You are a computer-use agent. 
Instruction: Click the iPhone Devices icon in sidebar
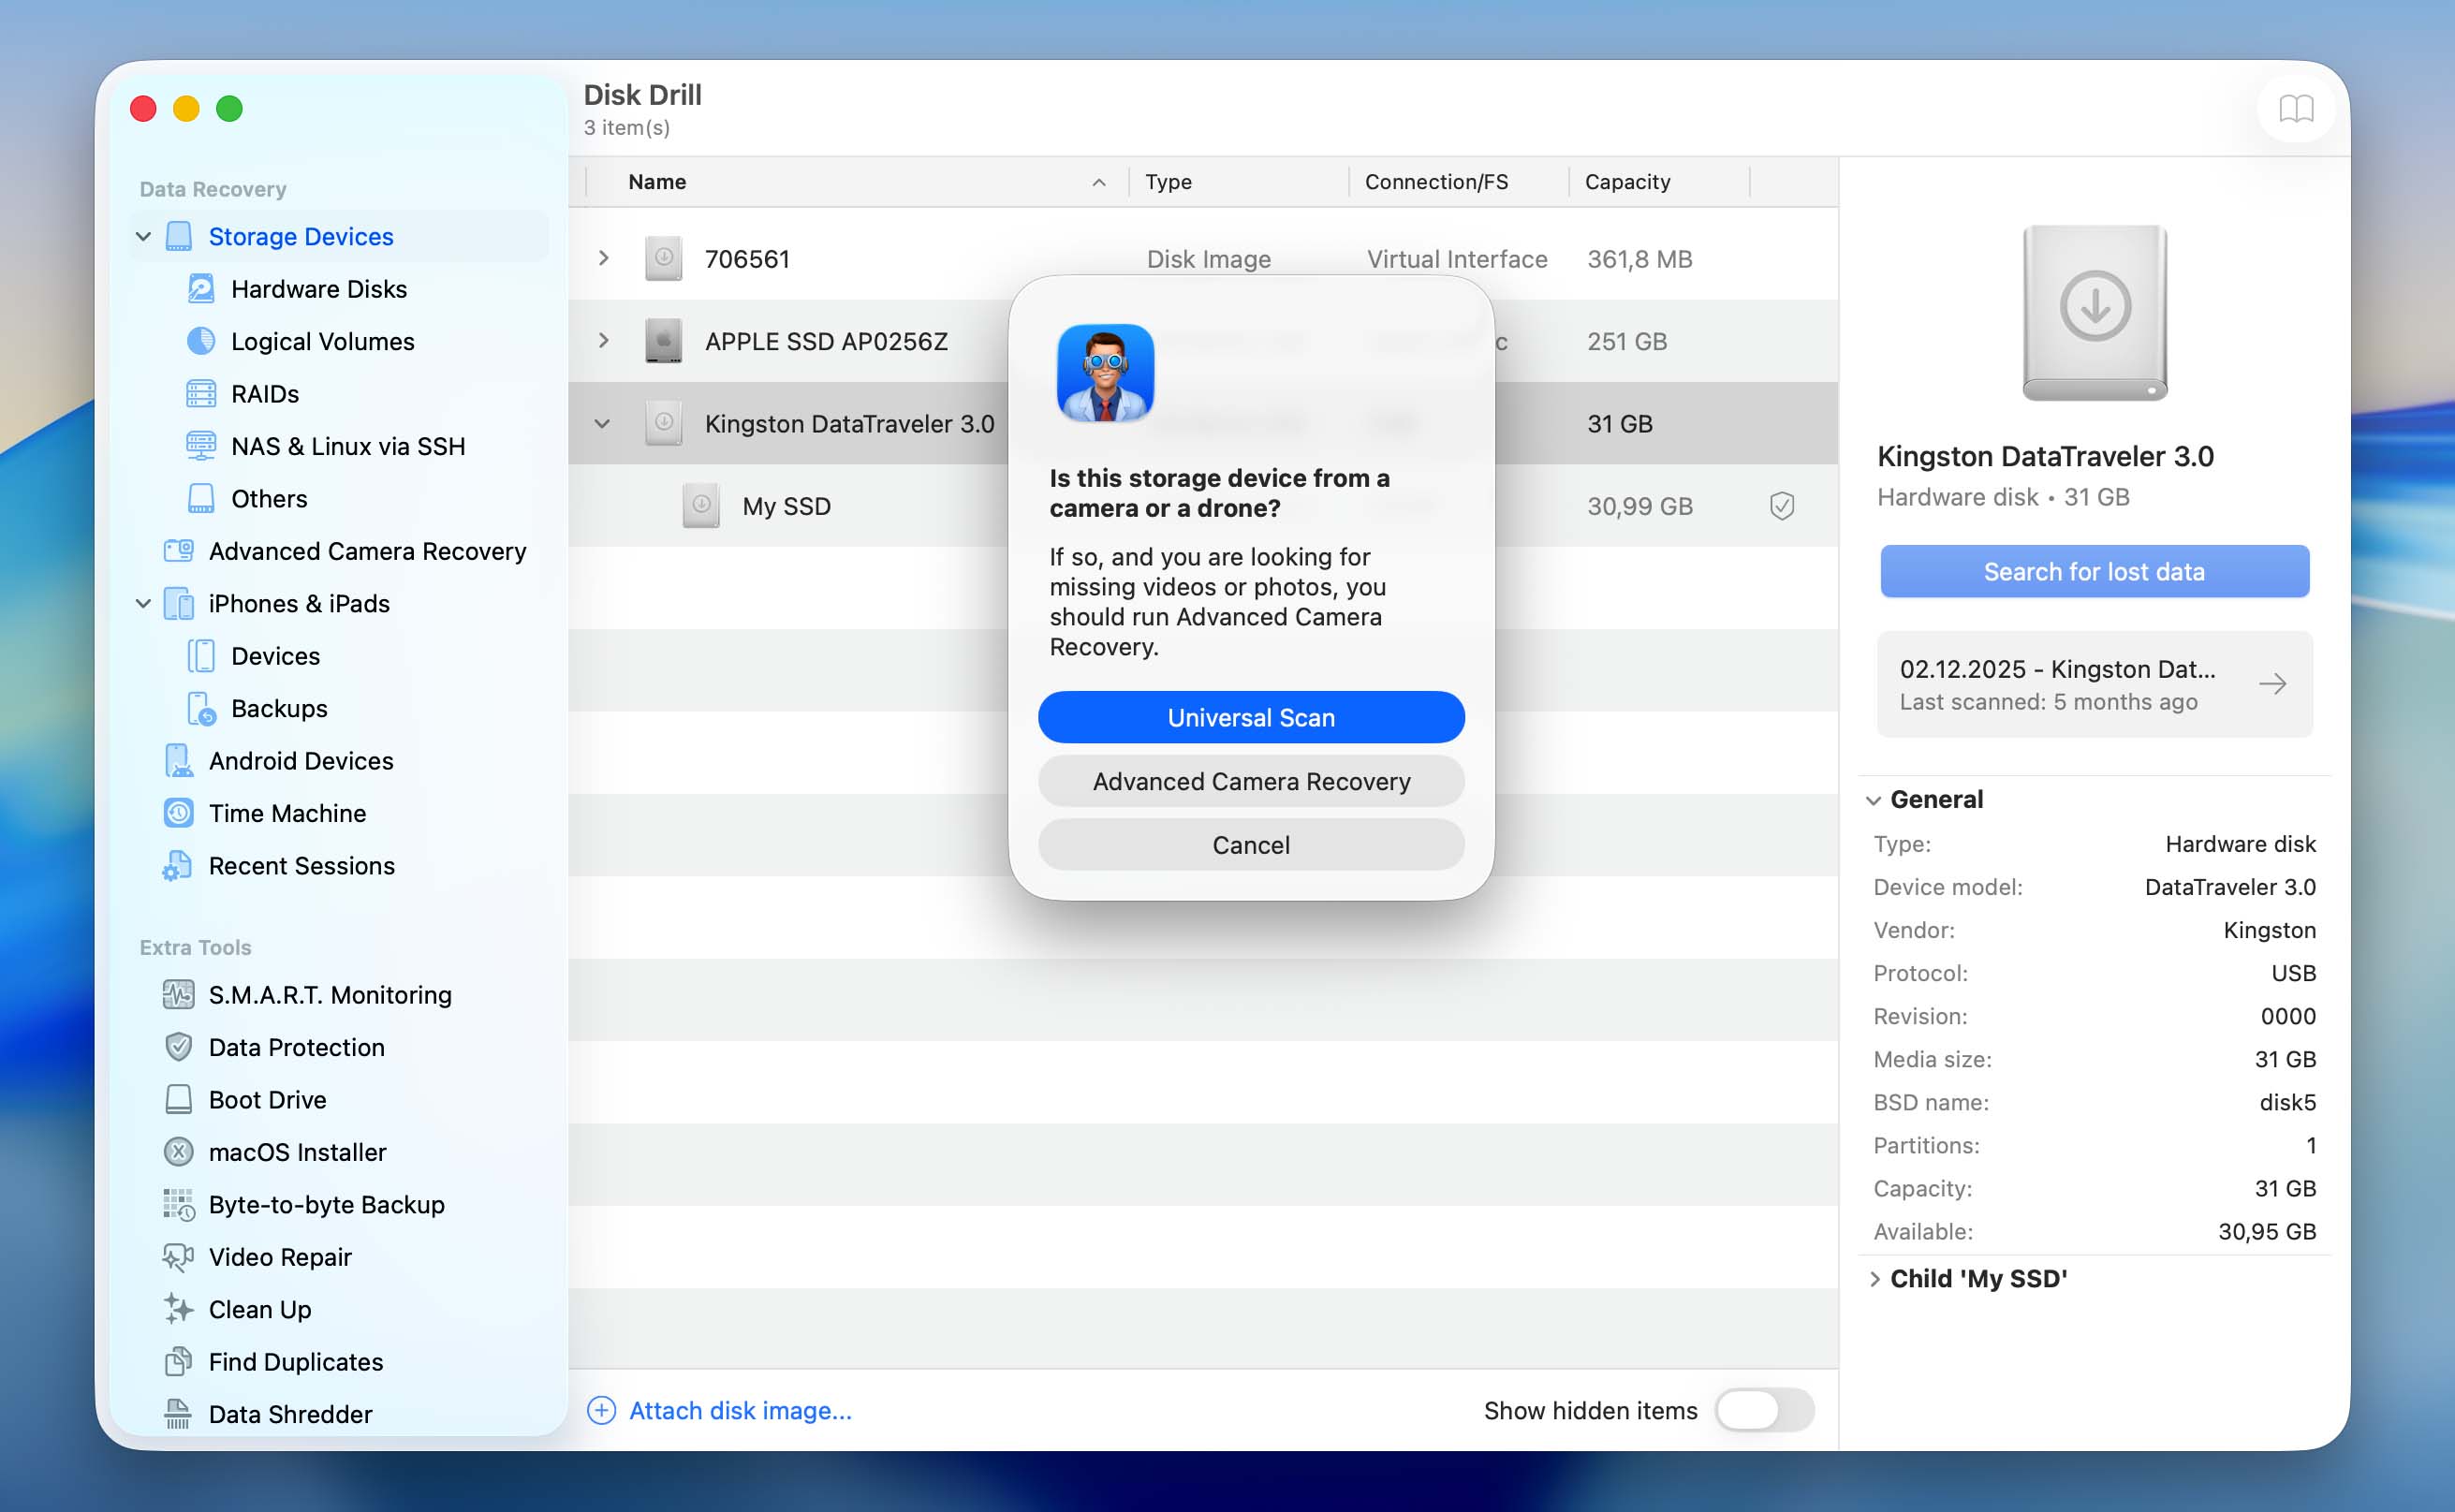click(201, 656)
